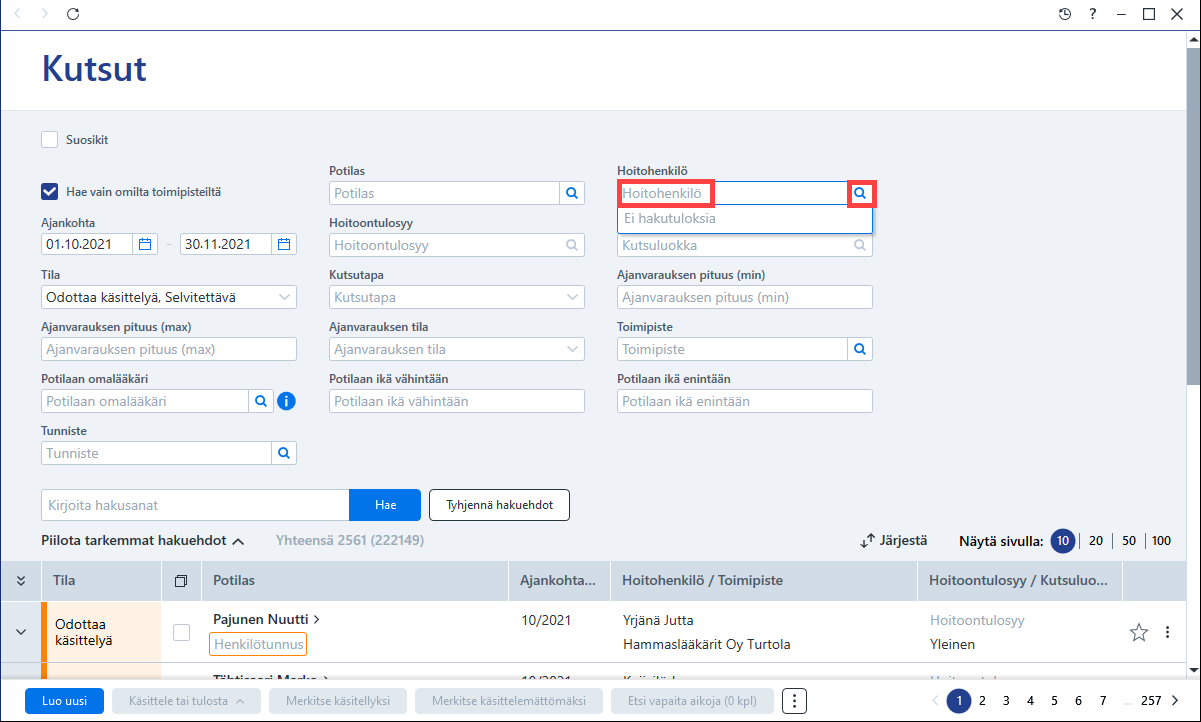Click the Henkilötunnus tag under Pajunen Nuutti
This screenshot has width=1201, height=722.
258,644
